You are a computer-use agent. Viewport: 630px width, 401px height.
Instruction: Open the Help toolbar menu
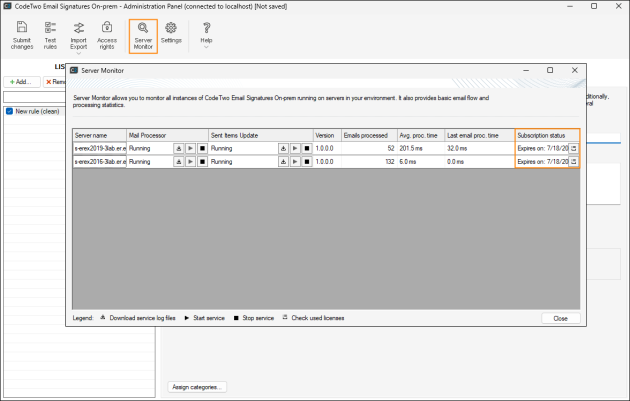point(206,35)
